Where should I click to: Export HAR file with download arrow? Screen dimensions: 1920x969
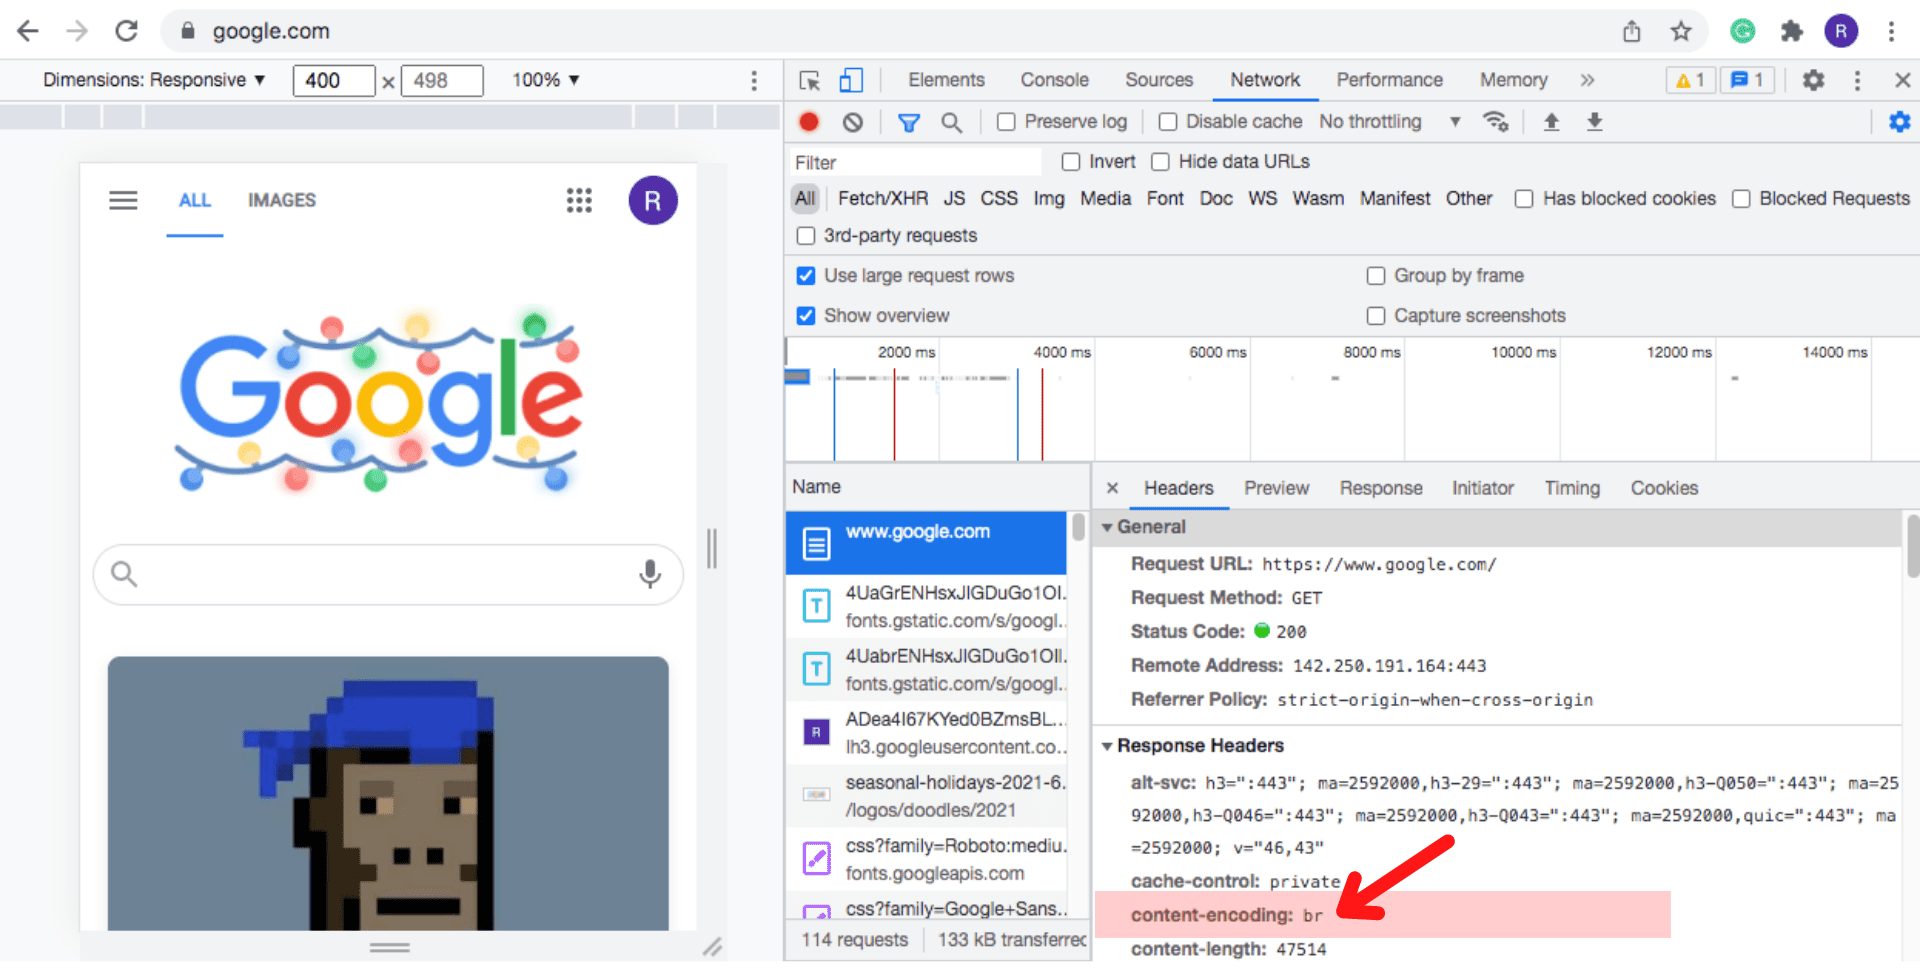(x=1595, y=122)
